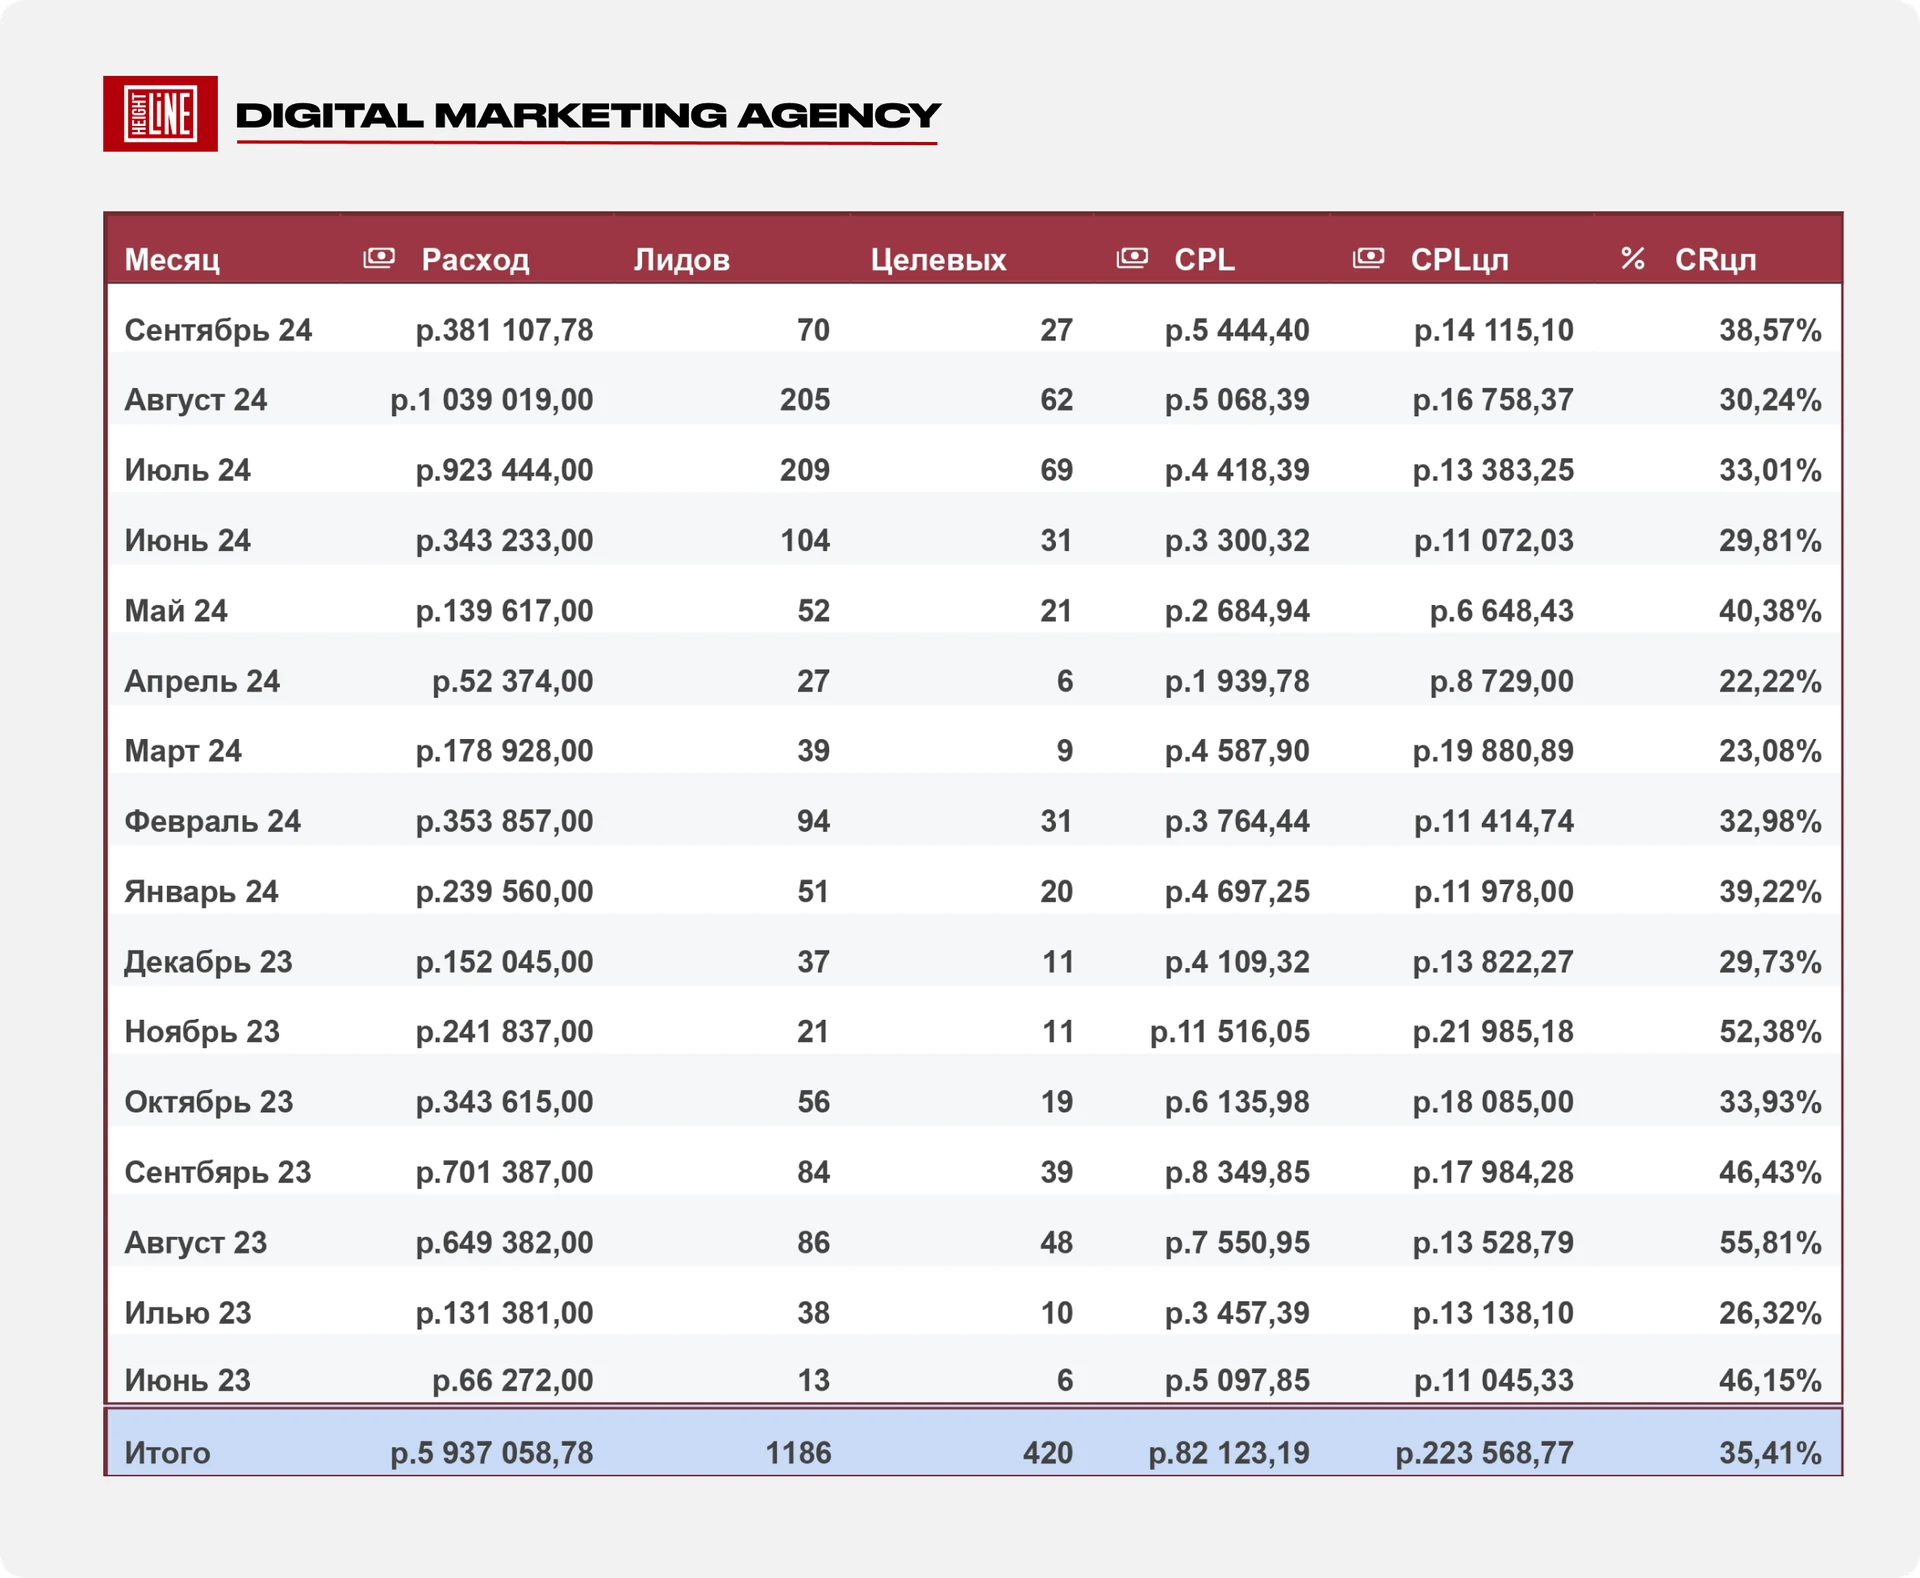Select the Итого total row label

point(167,1452)
